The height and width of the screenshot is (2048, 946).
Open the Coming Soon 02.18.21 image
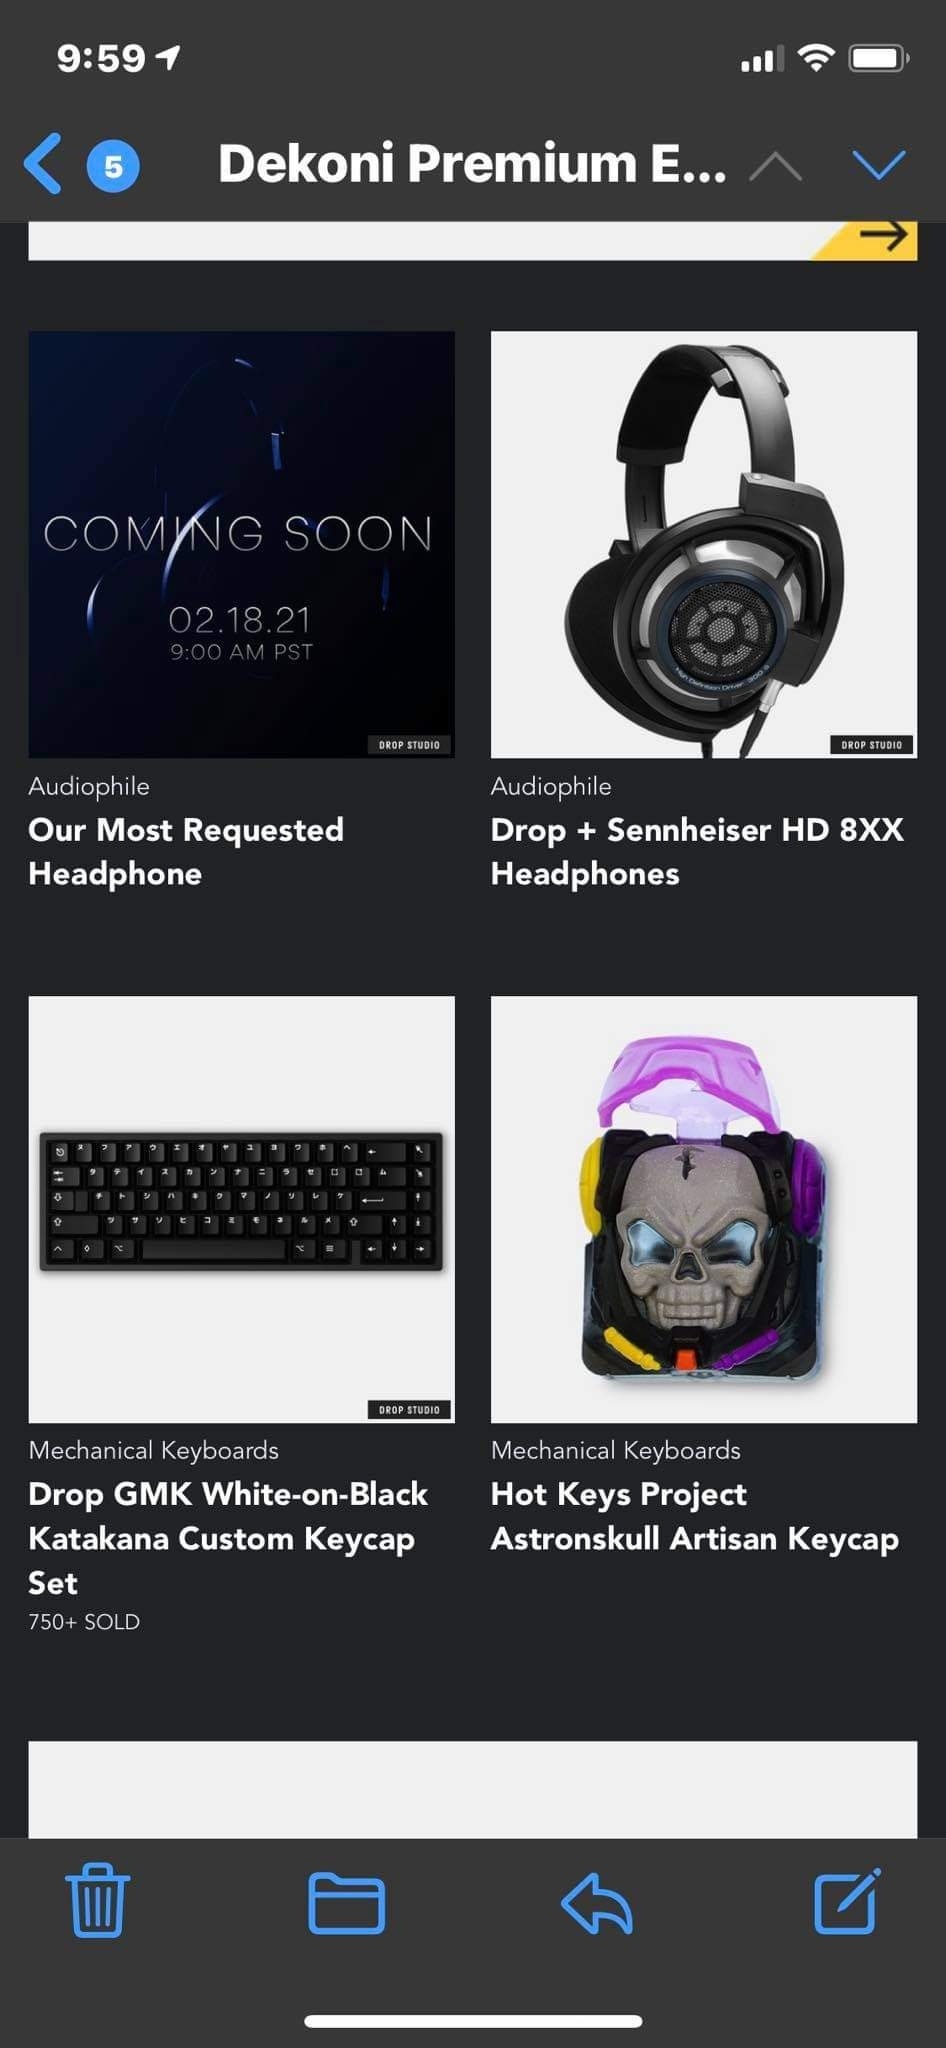pyautogui.click(x=241, y=544)
